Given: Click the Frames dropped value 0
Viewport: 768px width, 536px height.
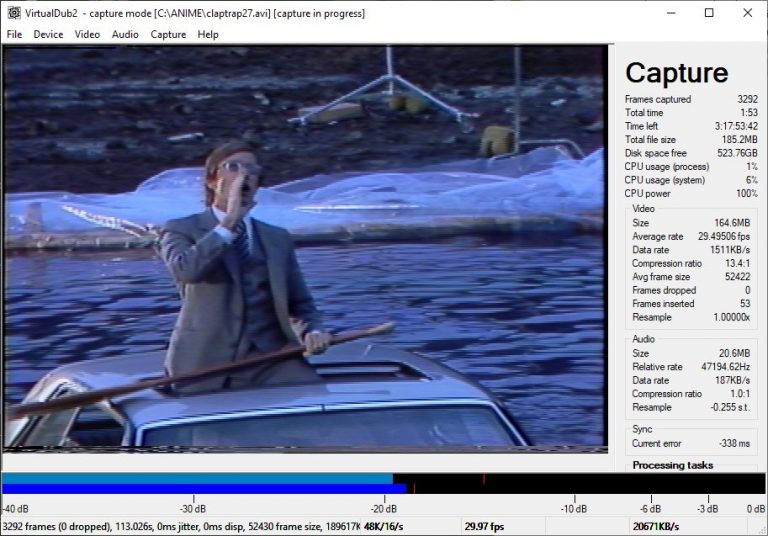Looking at the screenshot, I should [747, 290].
